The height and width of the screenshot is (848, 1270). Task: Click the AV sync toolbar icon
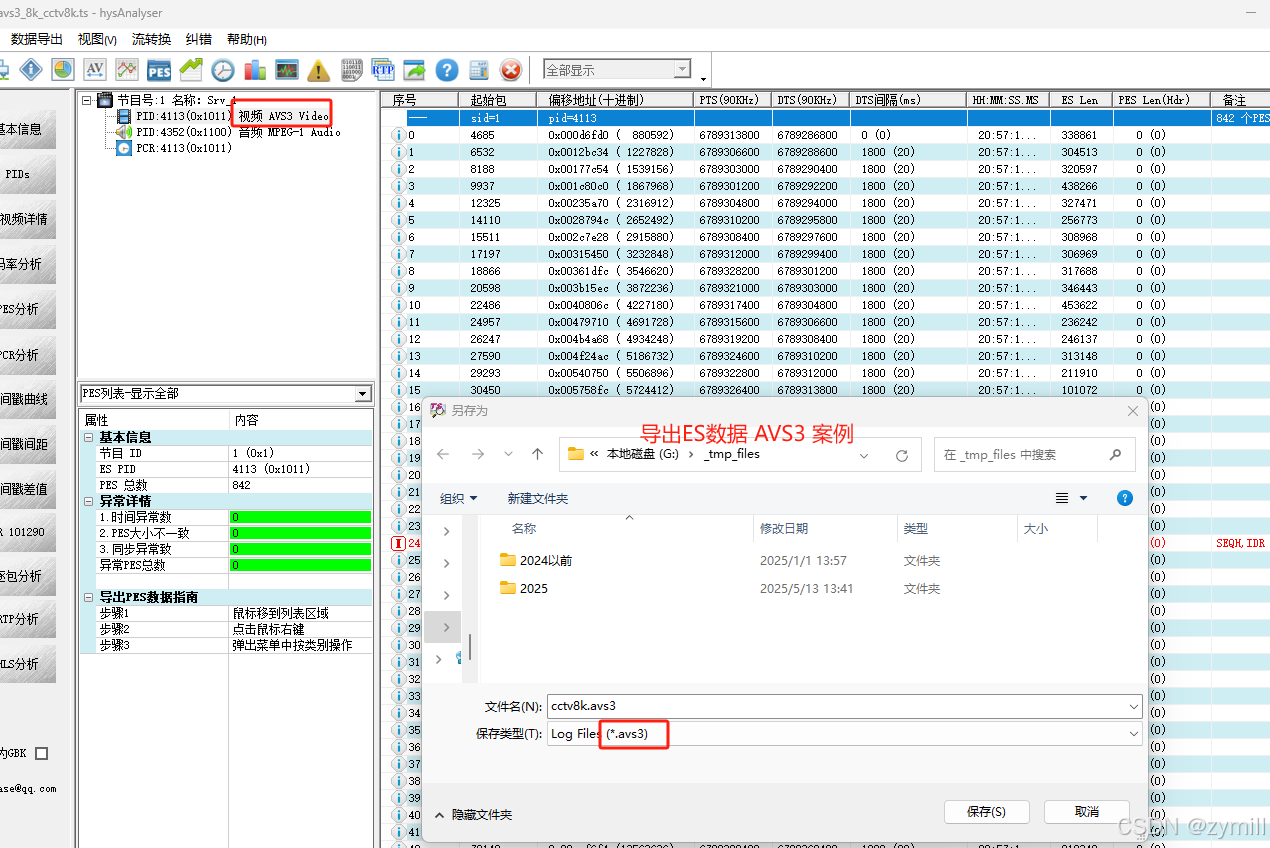(x=95, y=70)
